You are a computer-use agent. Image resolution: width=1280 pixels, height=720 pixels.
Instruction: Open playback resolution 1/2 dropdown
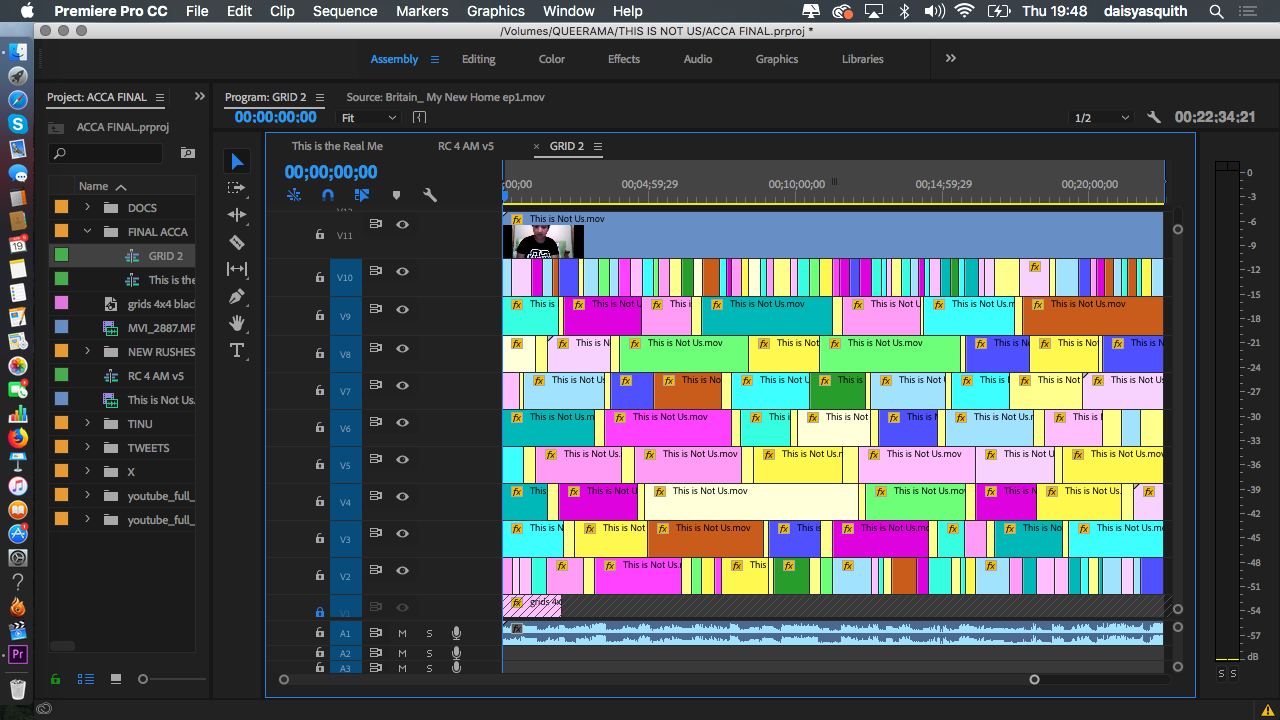[x=1102, y=117]
